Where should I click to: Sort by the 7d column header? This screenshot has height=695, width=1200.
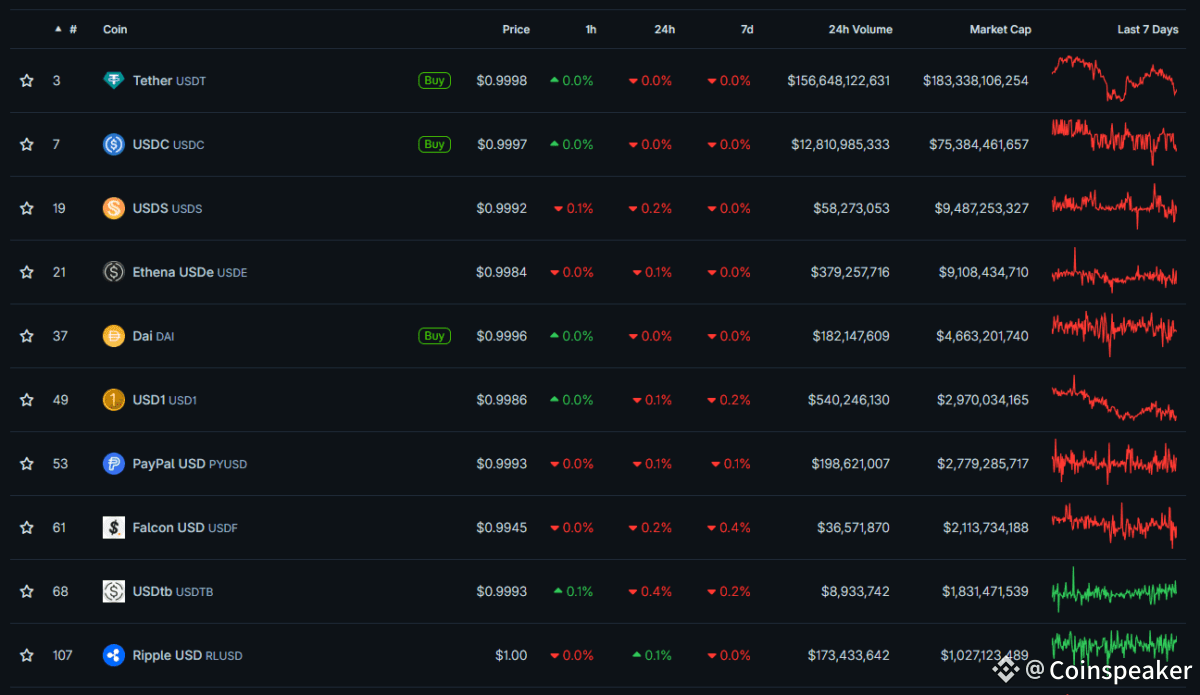coord(747,30)
